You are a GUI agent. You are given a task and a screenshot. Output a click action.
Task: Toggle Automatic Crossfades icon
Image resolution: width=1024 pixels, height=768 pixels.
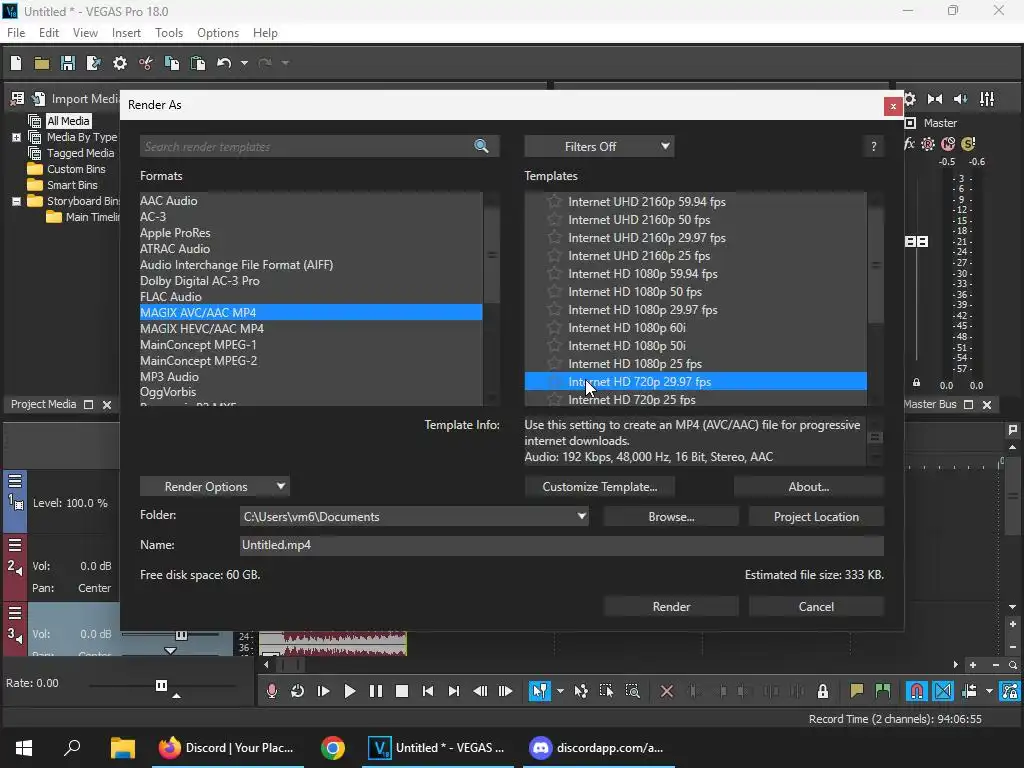point(943,691)
